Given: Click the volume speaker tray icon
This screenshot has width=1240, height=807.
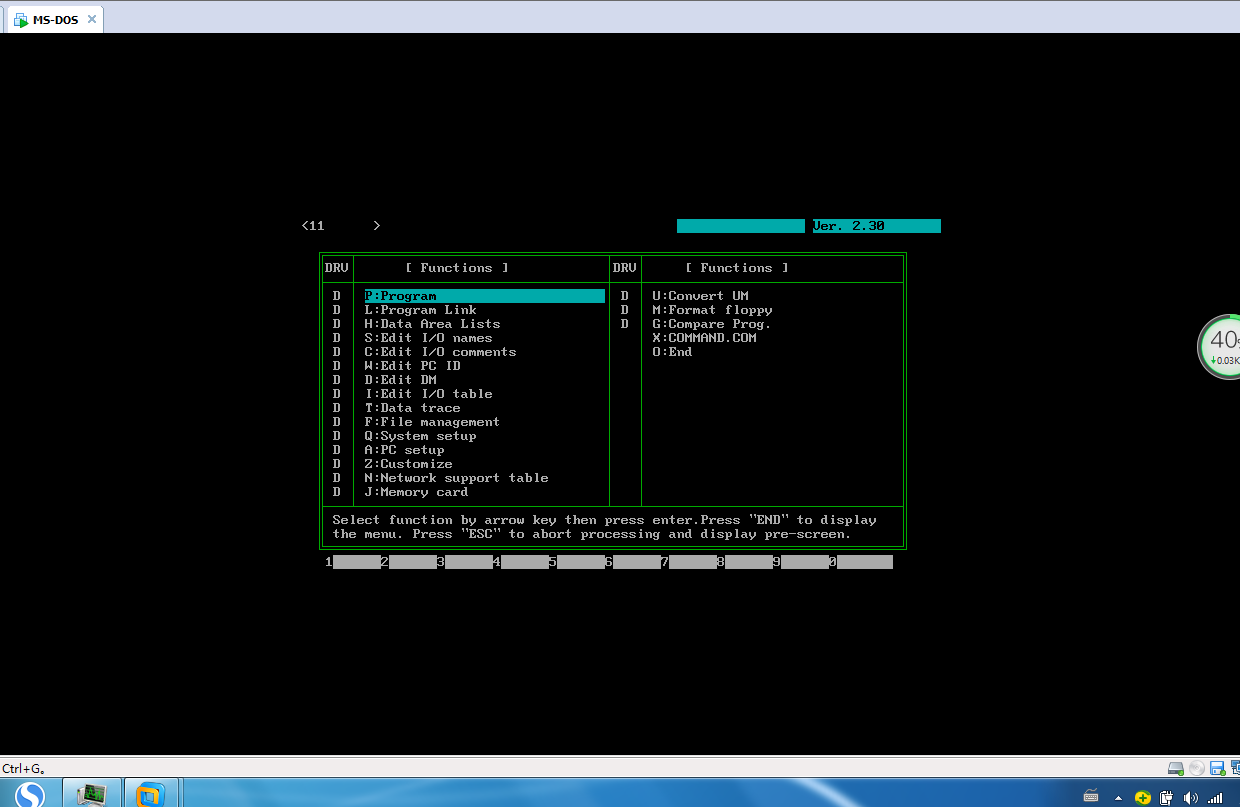Looking at the screenshot, I should pyautogui.click(x=1190, y=798).
